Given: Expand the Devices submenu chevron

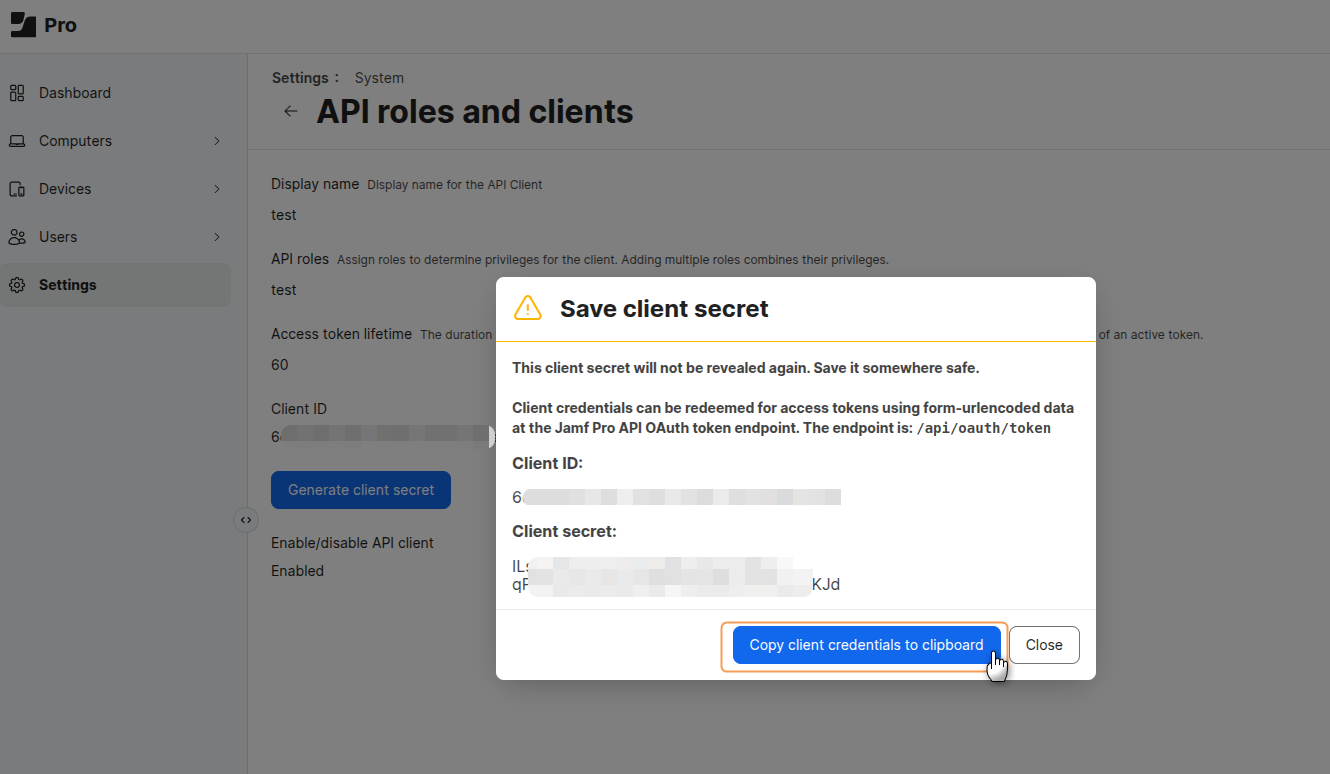Looking at the screenshot, I should tap(217, 189).
